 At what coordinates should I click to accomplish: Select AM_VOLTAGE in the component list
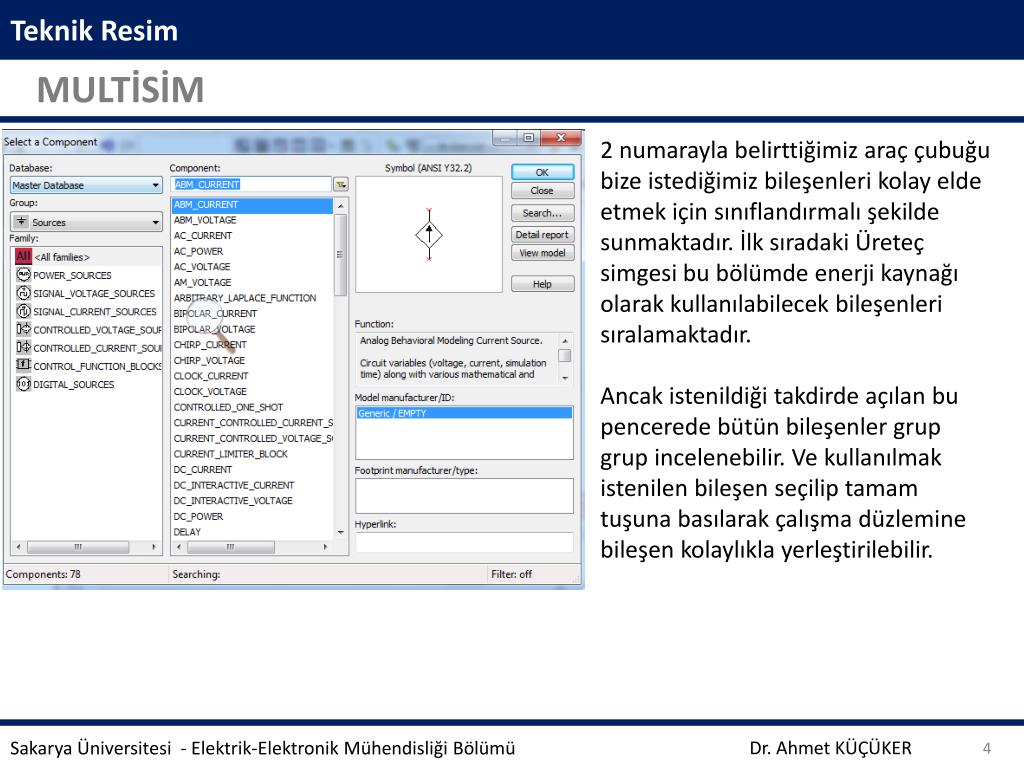tap(252, 283)
